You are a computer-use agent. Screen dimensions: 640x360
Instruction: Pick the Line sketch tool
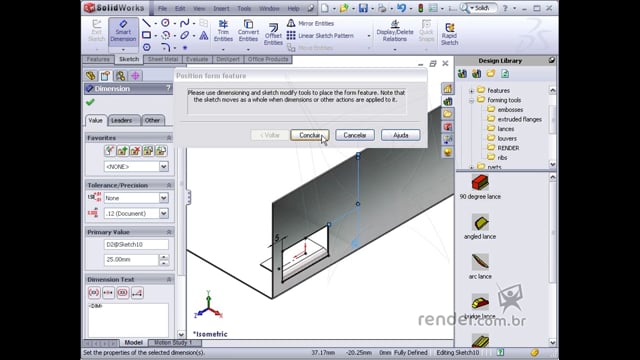(x=146, y=23)
